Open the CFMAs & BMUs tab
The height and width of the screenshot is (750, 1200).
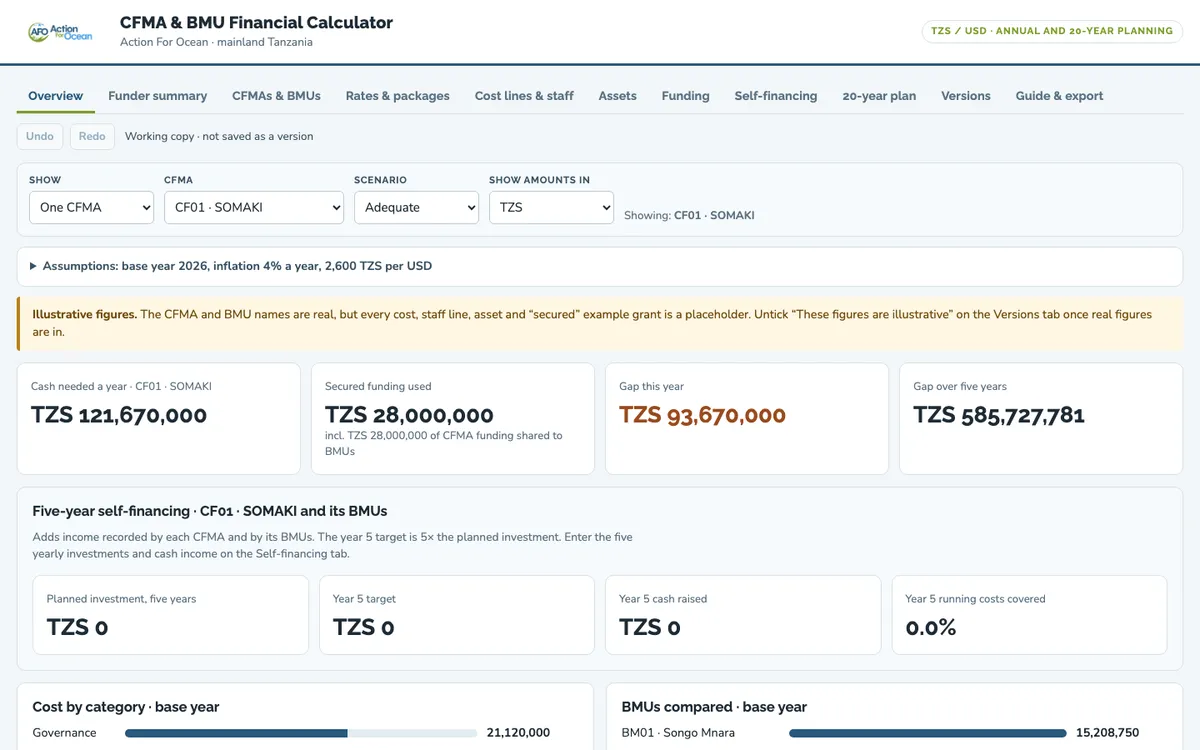[x=276, y=96]
